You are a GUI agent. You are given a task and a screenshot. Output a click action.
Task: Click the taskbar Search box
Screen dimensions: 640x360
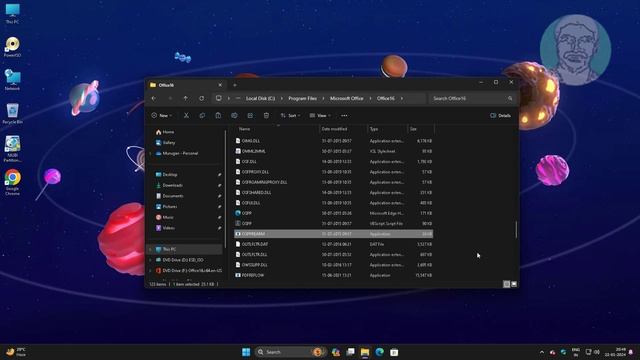(x=290, y=352)
